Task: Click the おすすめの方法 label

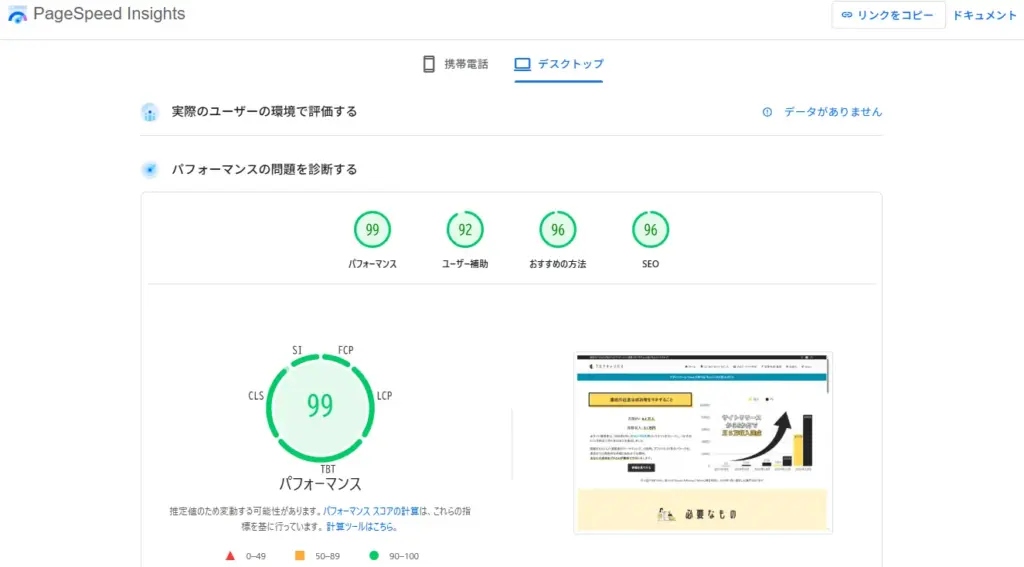Action: (558, 264)
